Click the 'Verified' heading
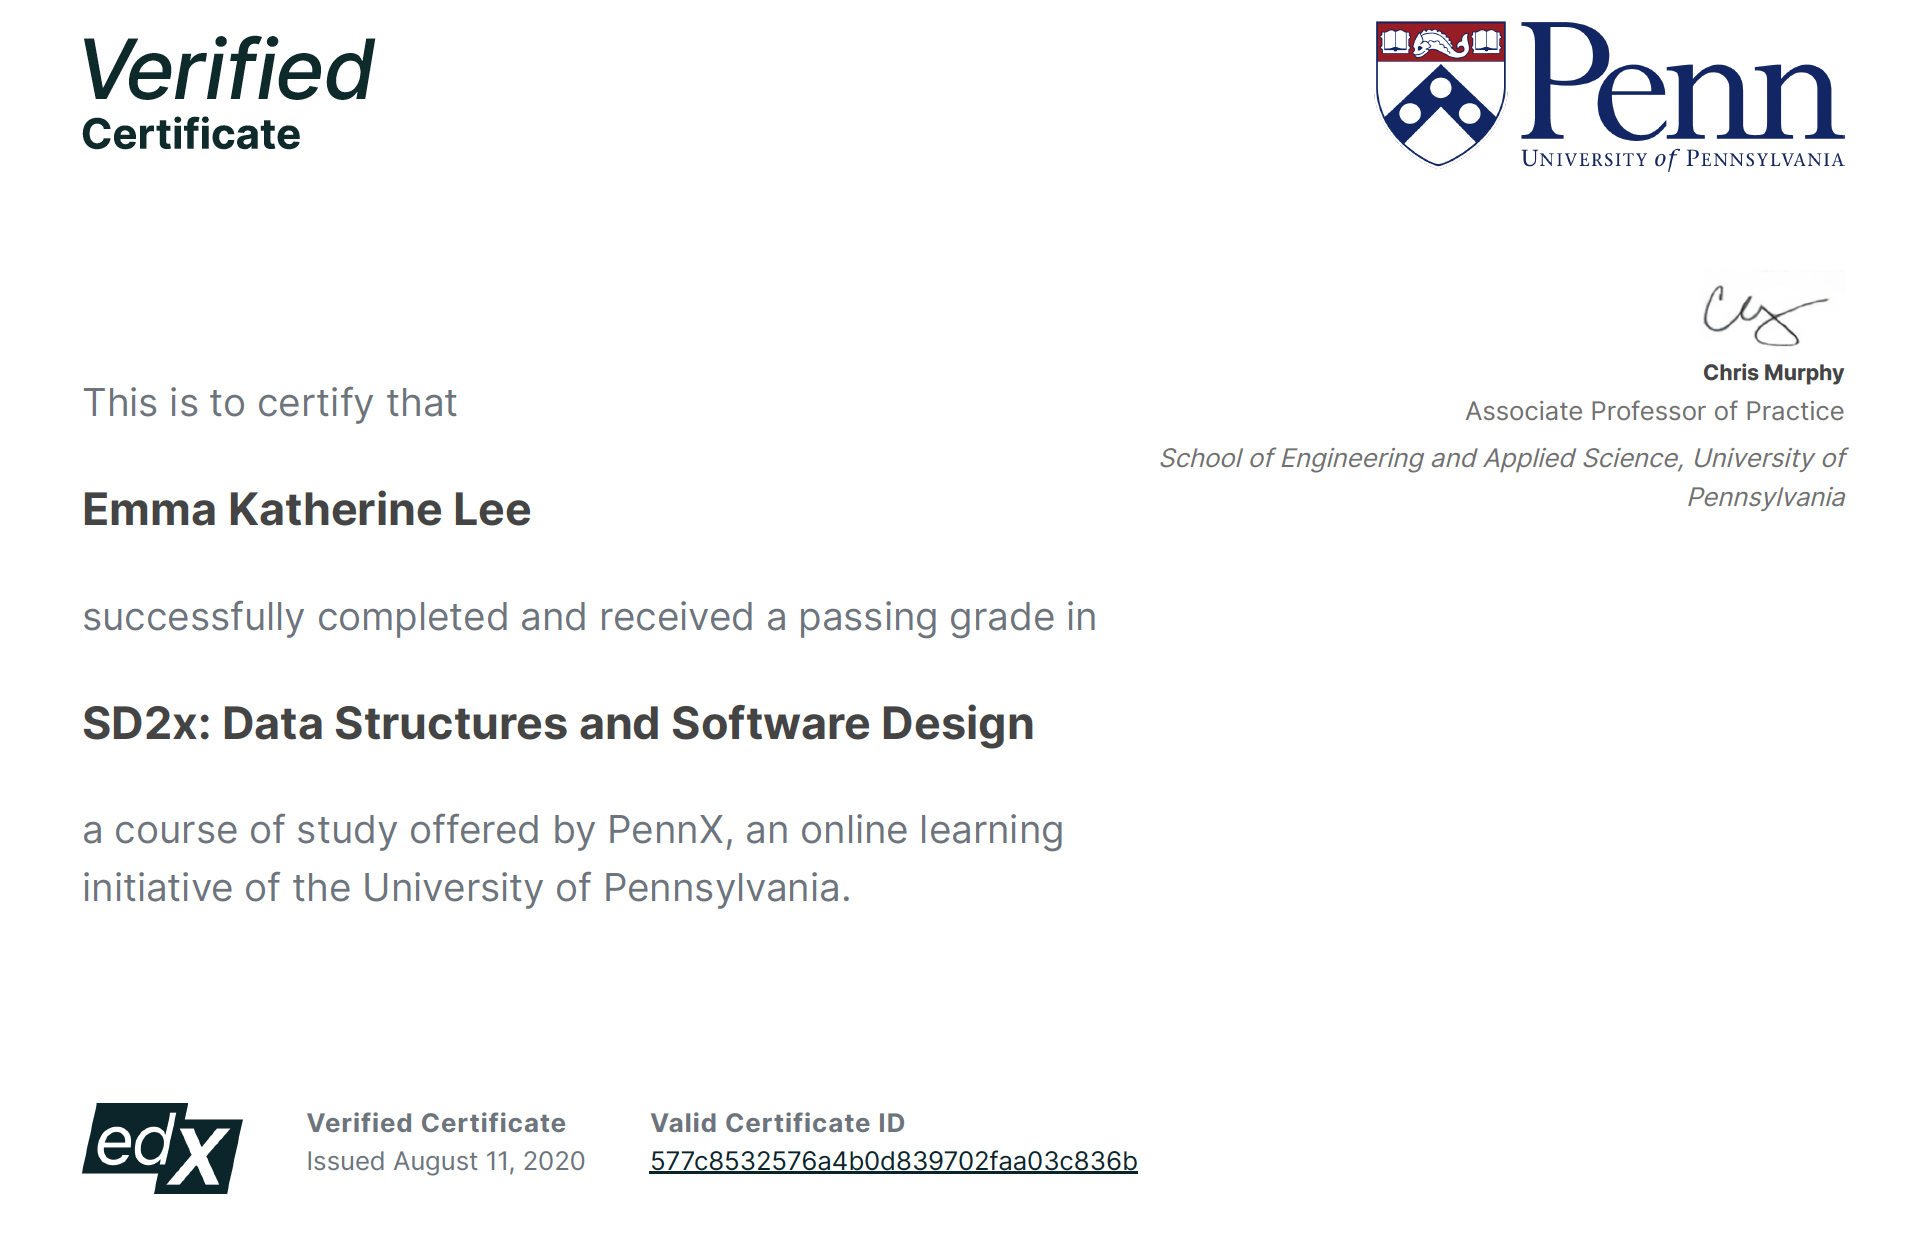The height and width of the screenshot is (1254, 1926). pyautogui.click(x=228, y=70)
